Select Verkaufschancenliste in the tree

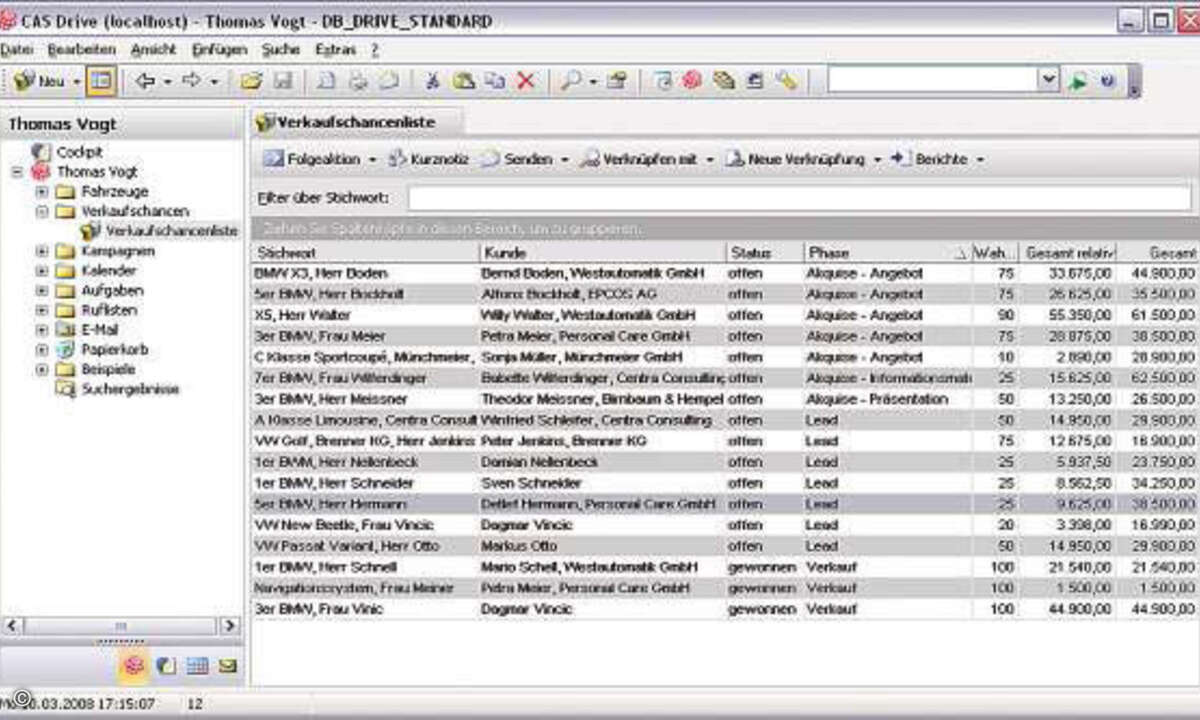click(171, 231)
